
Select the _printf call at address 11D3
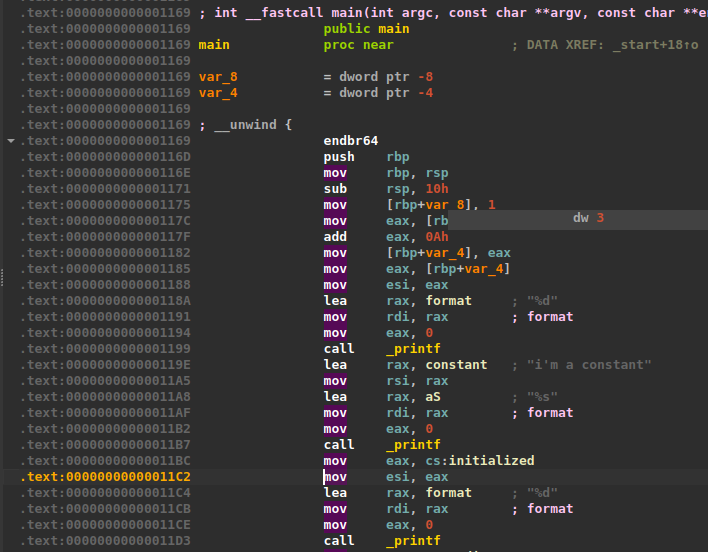[413, 541]
